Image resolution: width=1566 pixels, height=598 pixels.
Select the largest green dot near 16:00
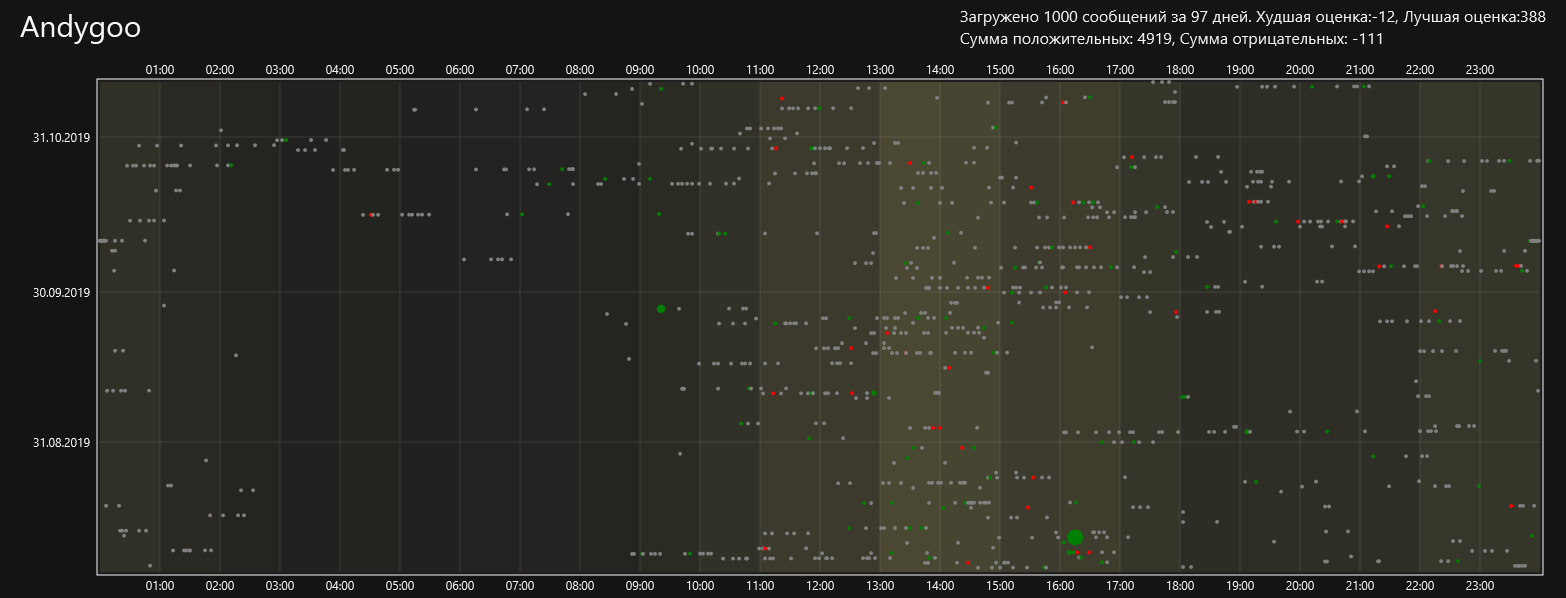pos(1075,537)
